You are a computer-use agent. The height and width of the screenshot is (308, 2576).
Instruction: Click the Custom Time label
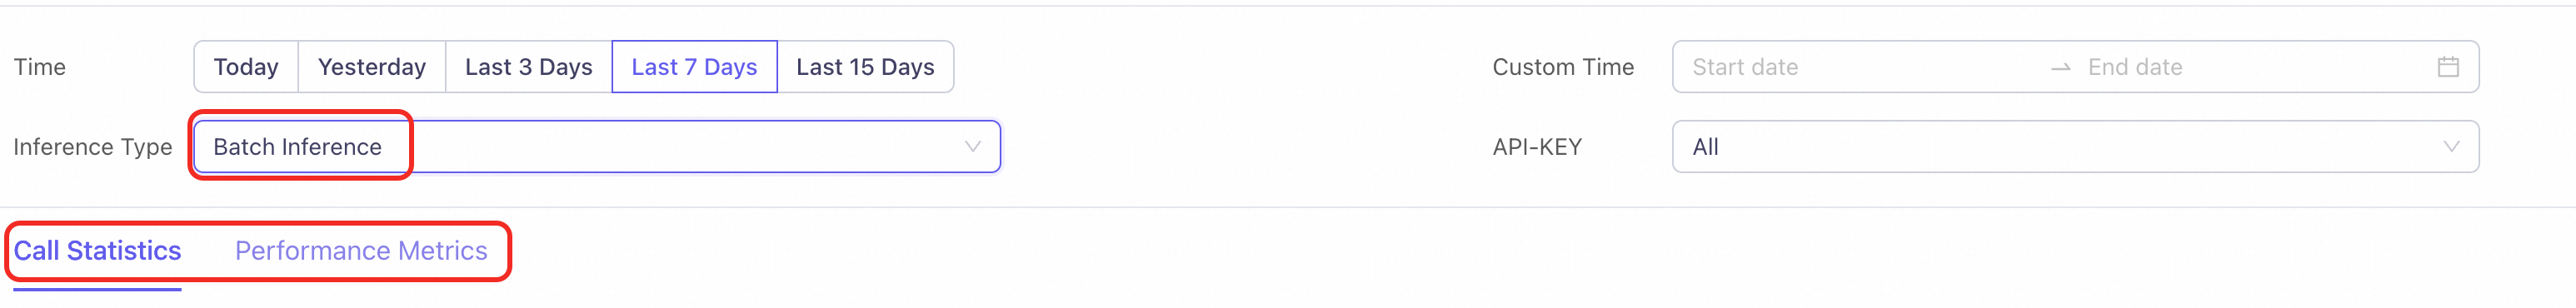click(1563, 67)
